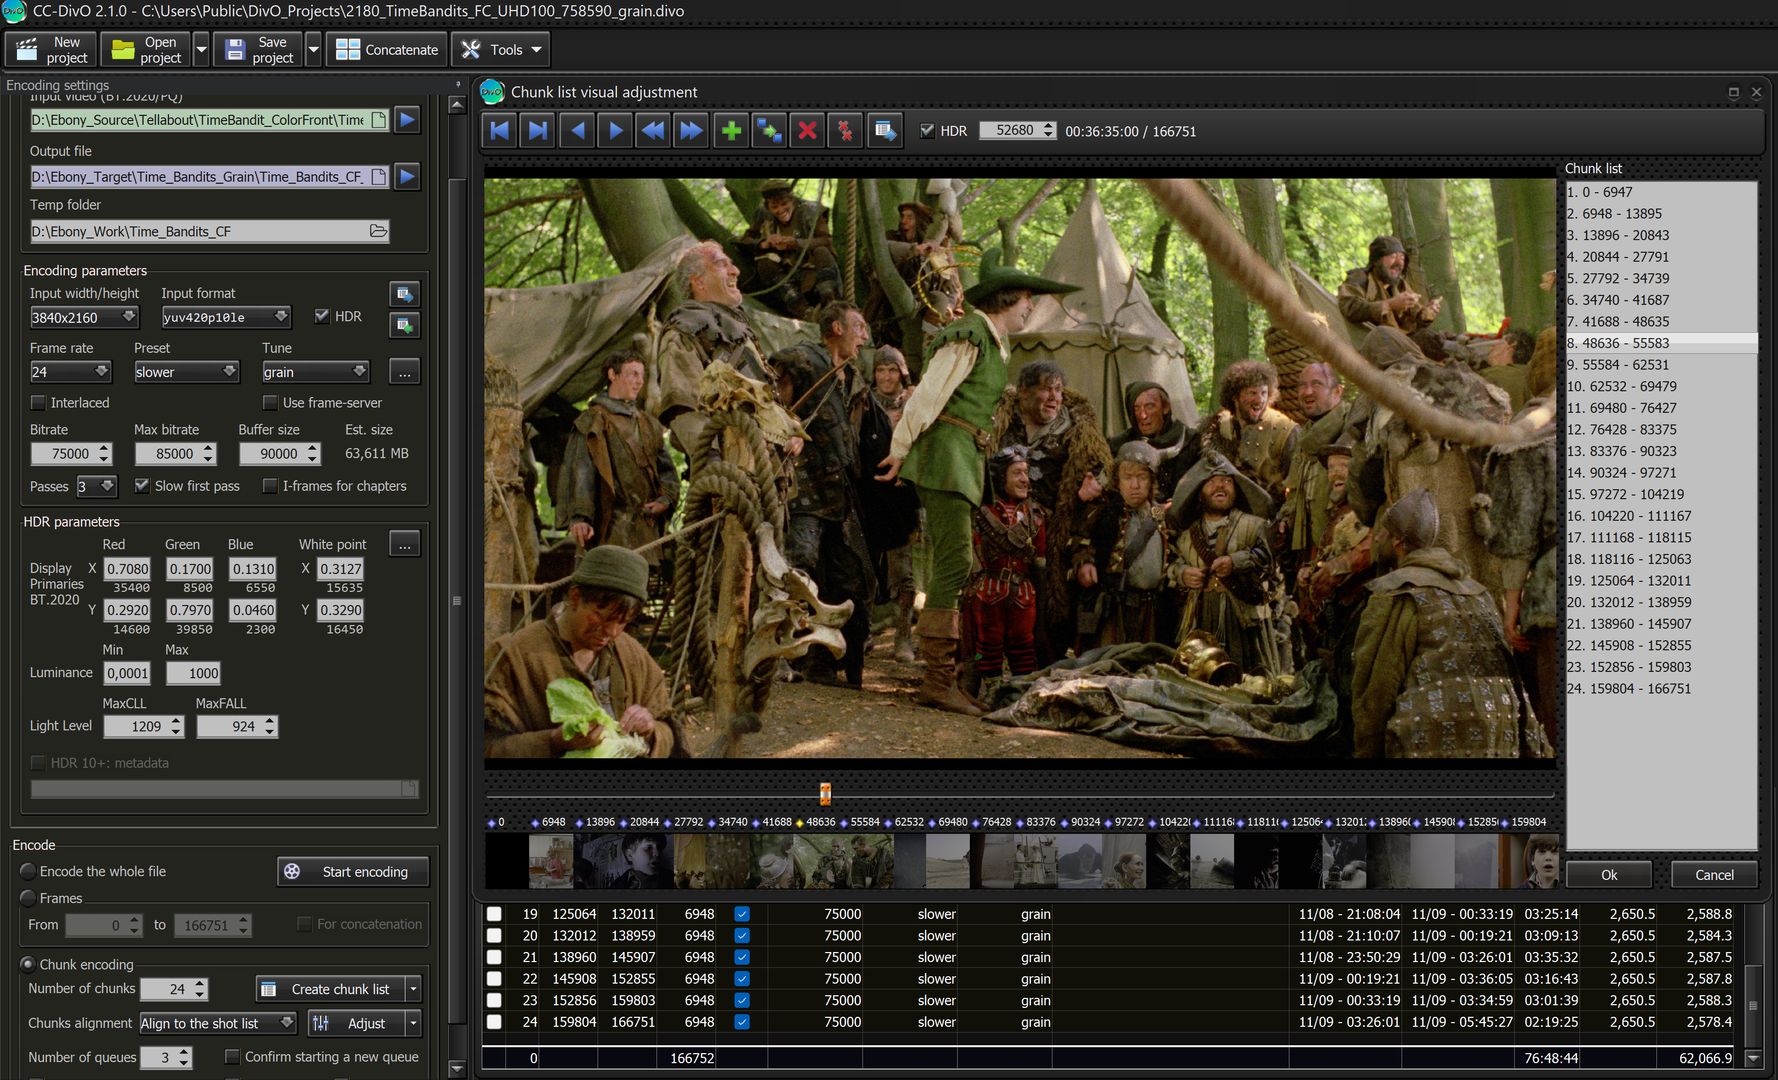Viewport: 1778px width, 1080px height.
Task: Expand the Save project dropdown arrow
Action: pyautogui.click(x=313, y=49)
